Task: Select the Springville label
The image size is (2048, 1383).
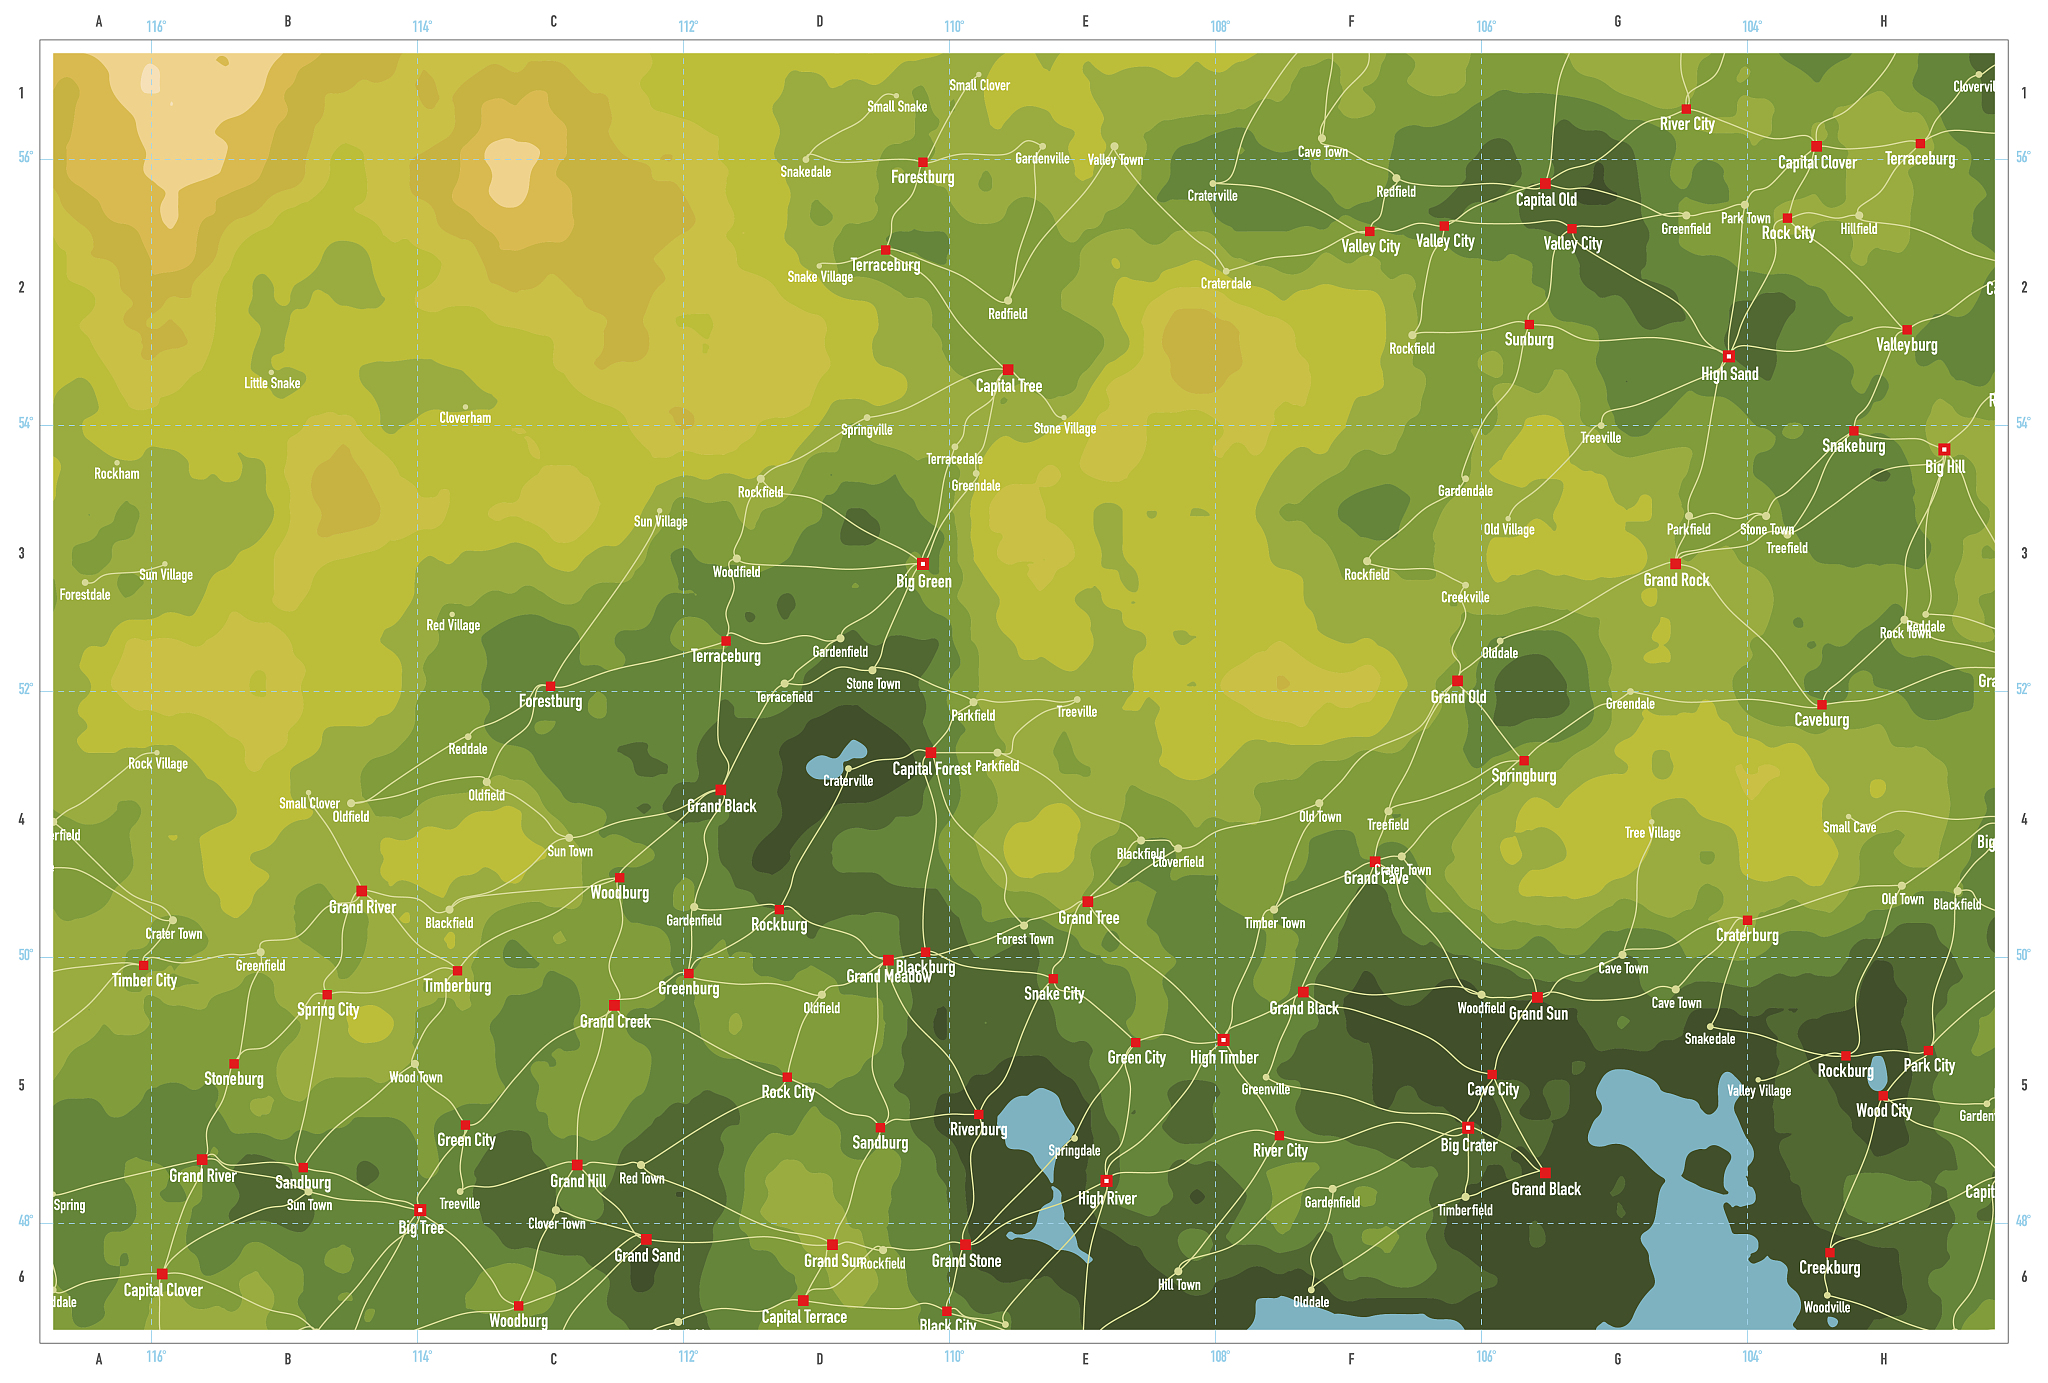Action: click(867, 430)
